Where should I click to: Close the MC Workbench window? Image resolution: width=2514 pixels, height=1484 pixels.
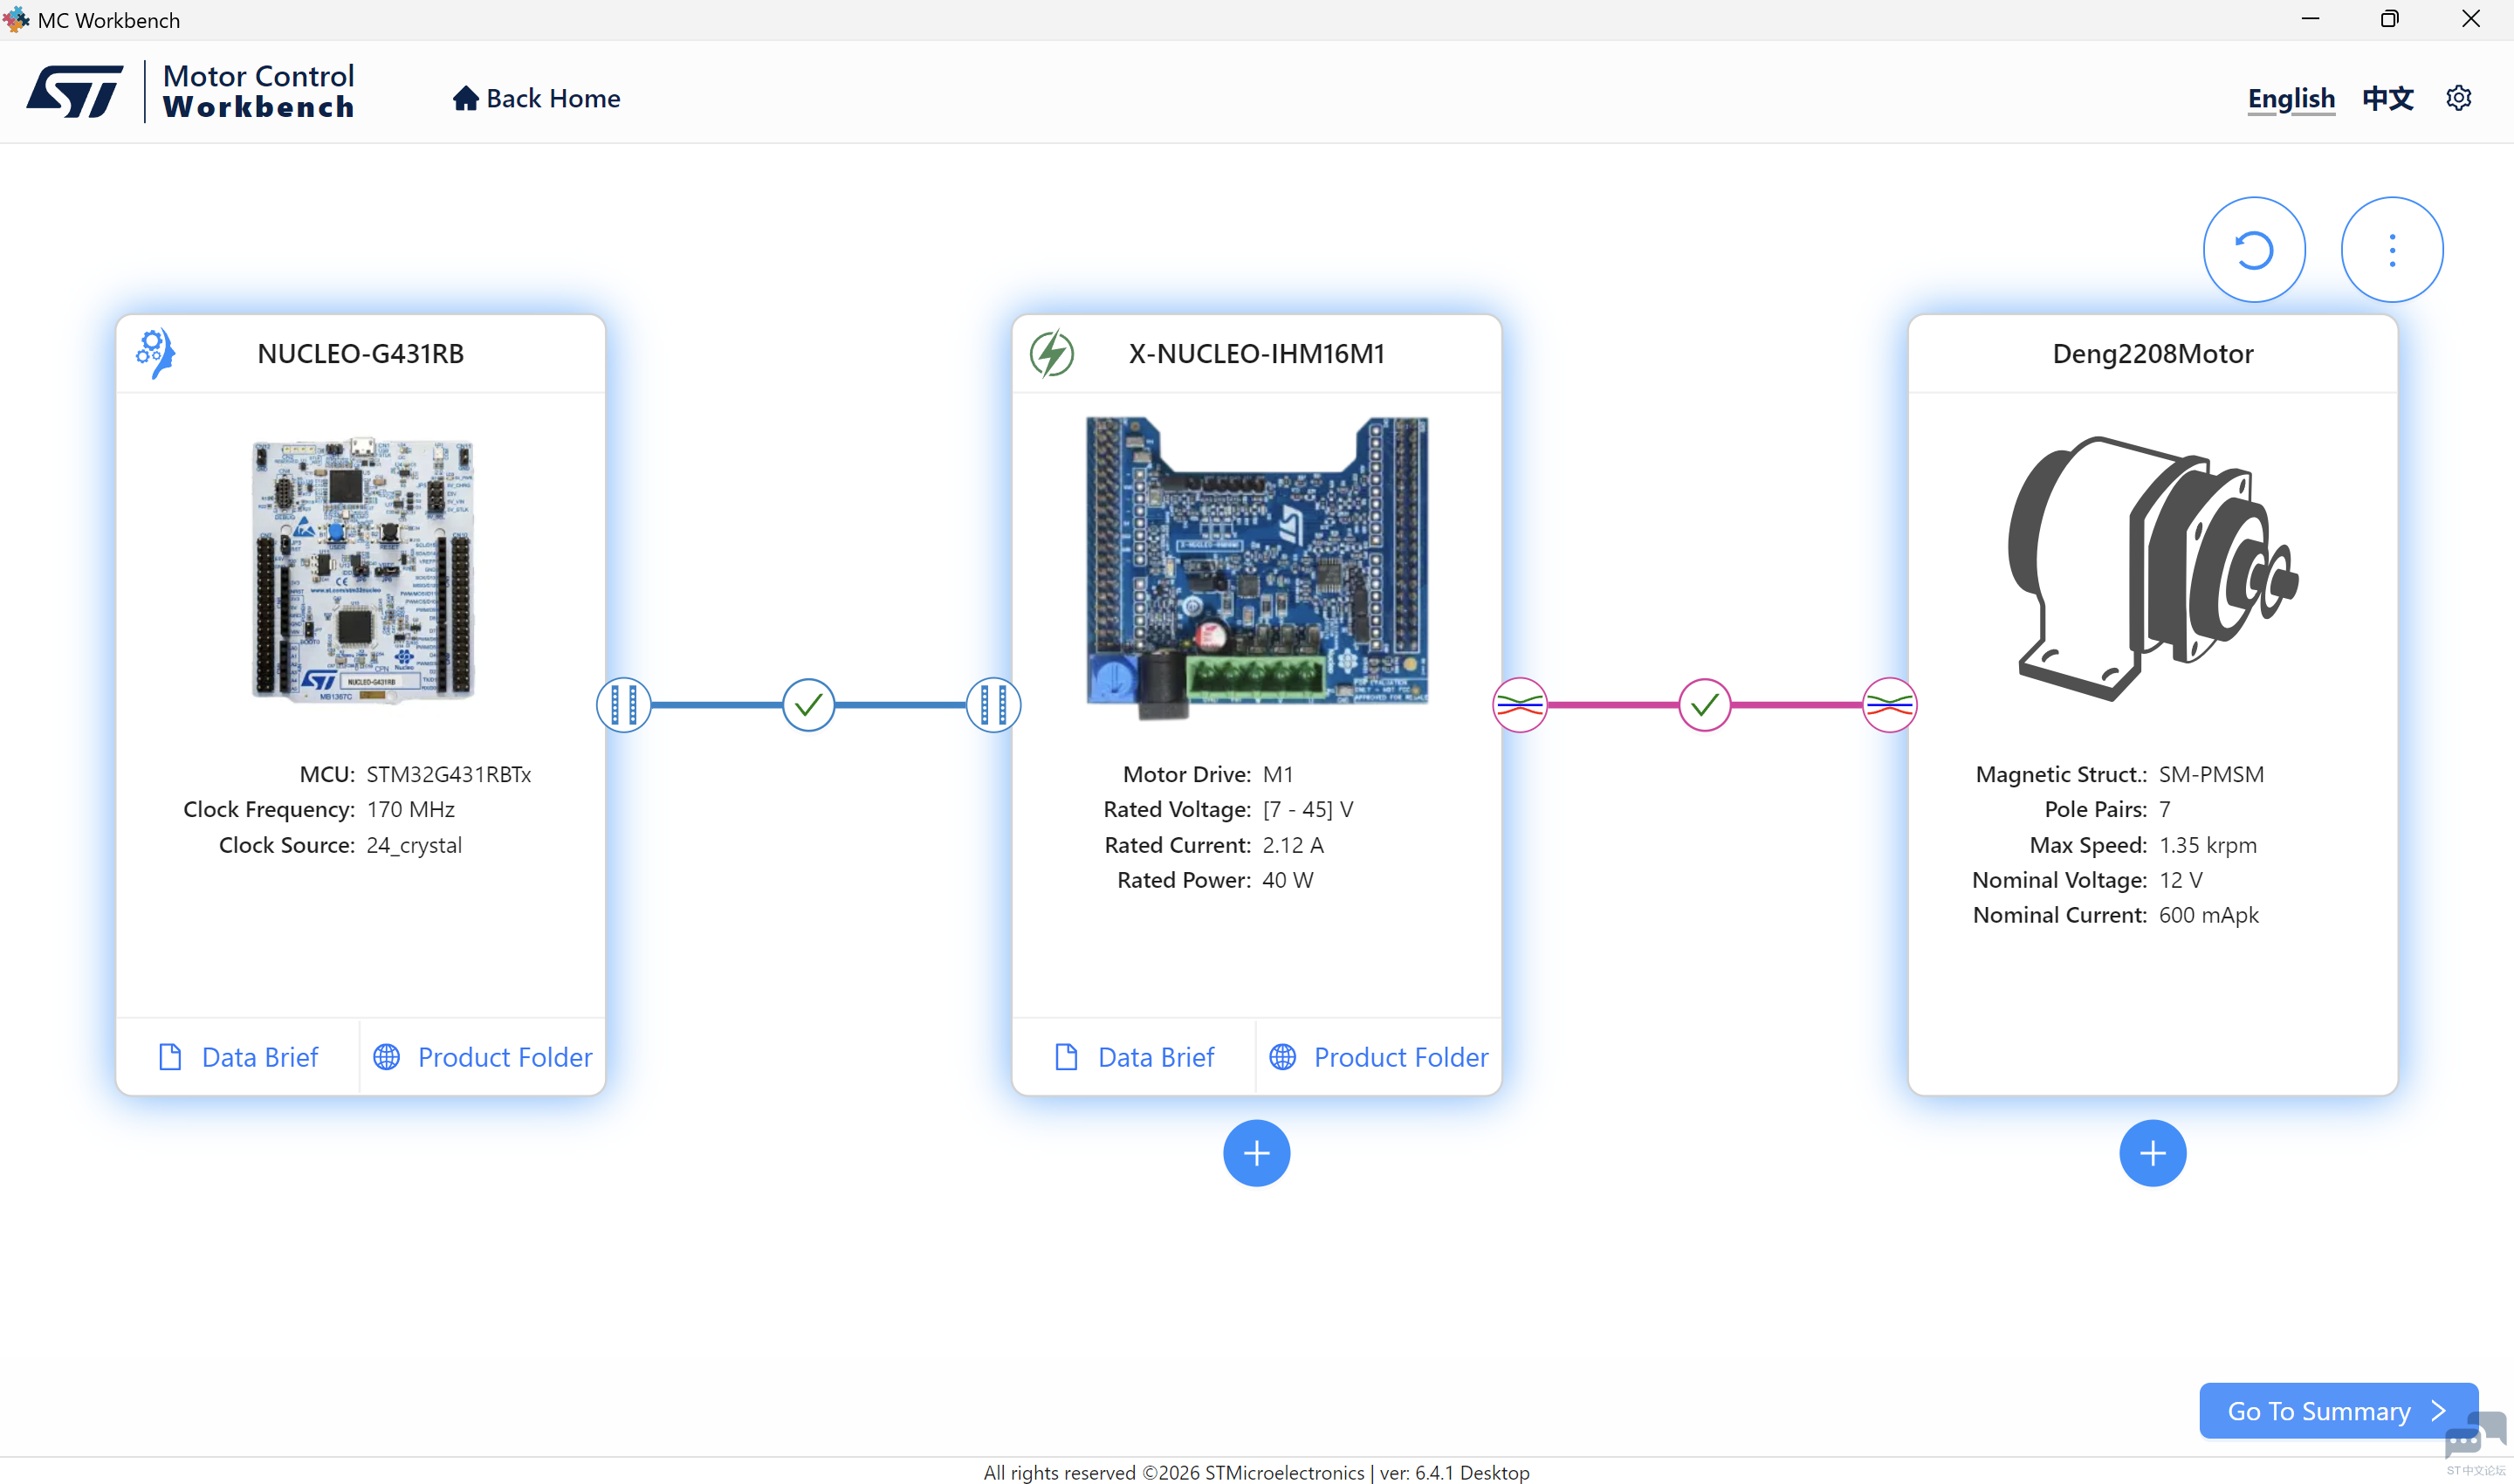point(2471,19)
